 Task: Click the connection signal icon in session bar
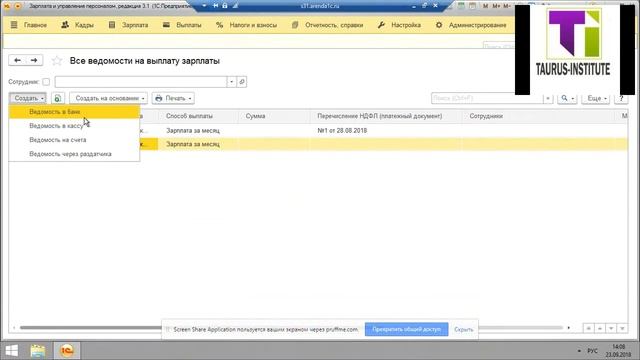click(x=236, y=6)
